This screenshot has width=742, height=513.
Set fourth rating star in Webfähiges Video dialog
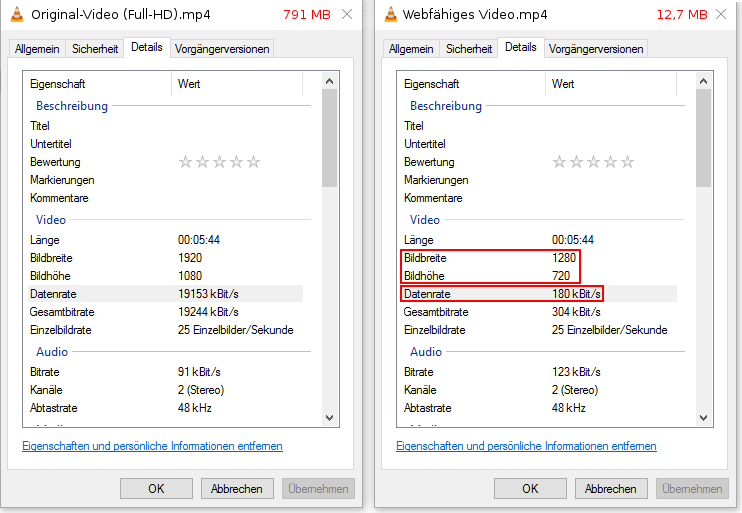point(610,162)
